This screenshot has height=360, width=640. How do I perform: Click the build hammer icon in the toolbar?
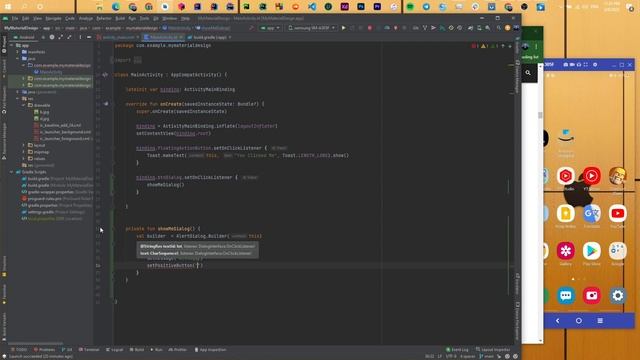tap(251, 28)
